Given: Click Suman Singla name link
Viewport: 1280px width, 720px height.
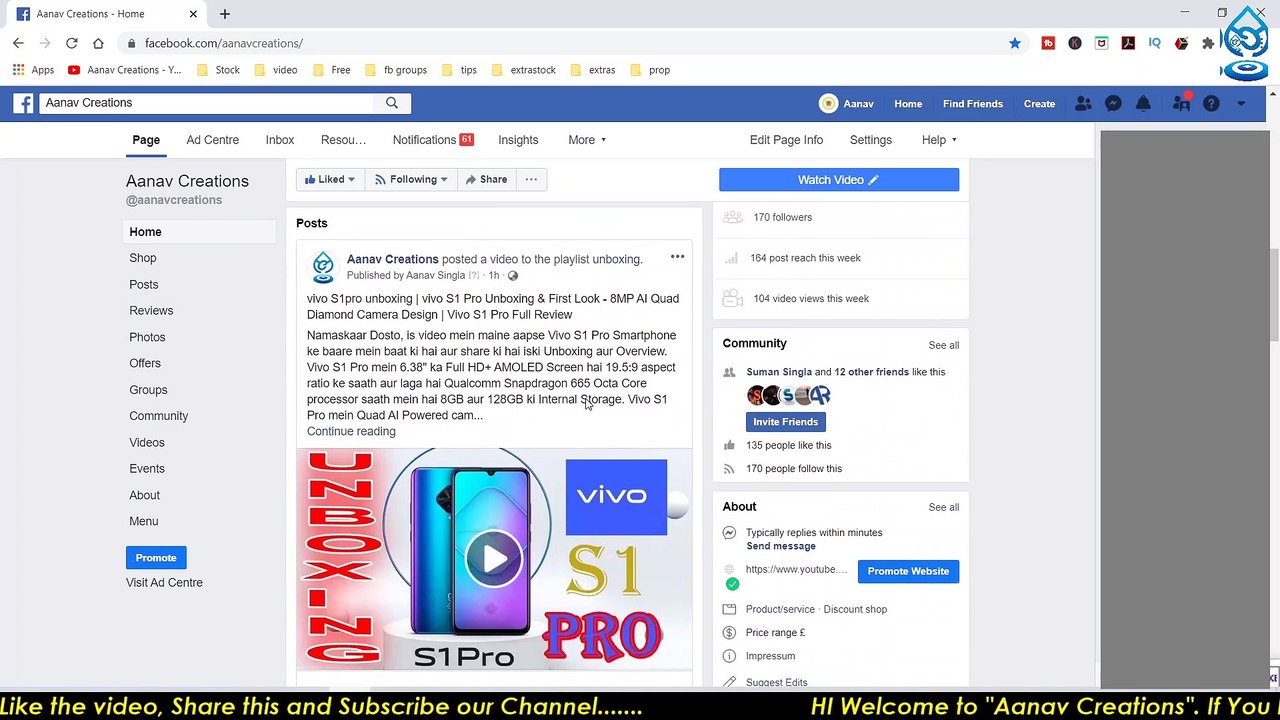Looking at the screenshot, I should [x=778, y=372].
